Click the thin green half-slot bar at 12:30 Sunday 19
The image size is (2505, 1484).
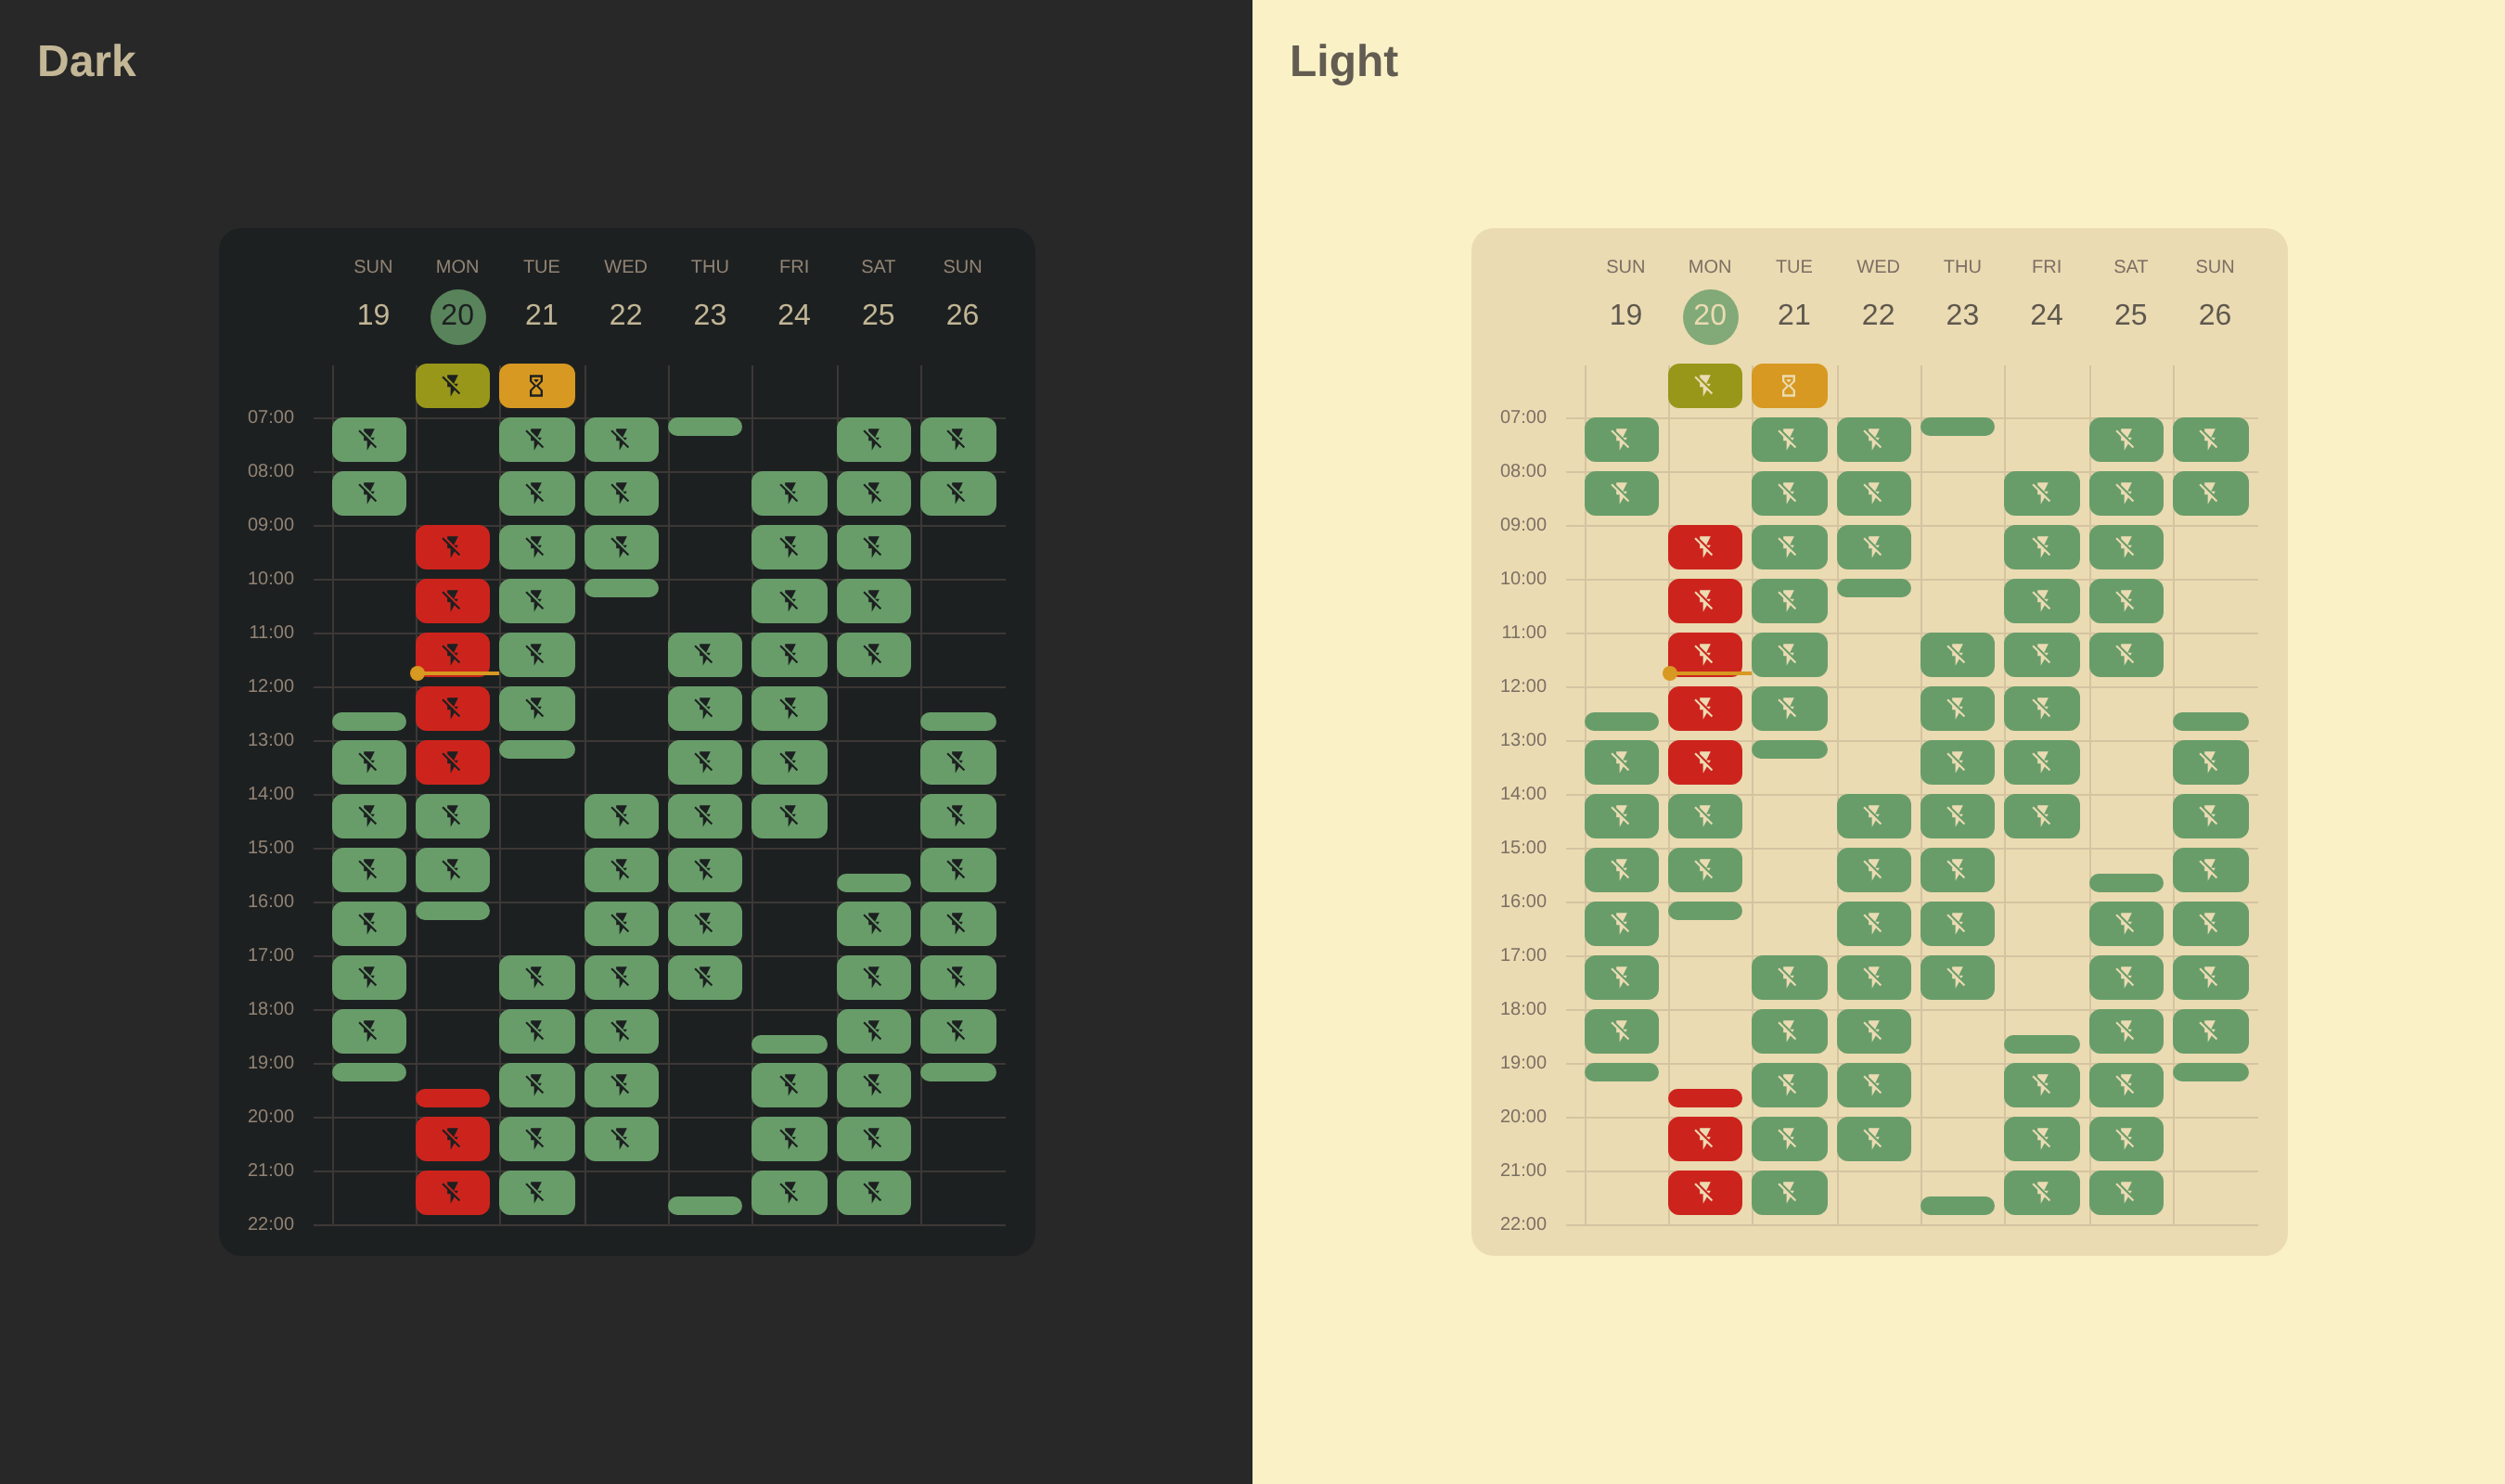[x=369, y=719]
